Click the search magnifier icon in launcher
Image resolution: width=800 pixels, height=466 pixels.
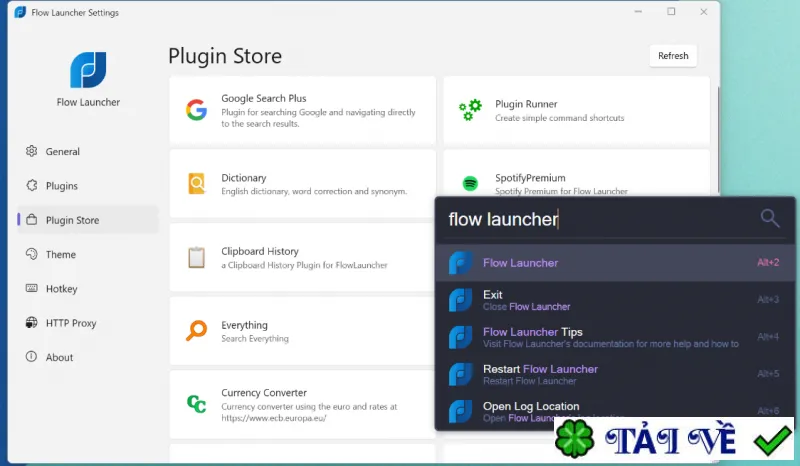(x=769, y=218)
